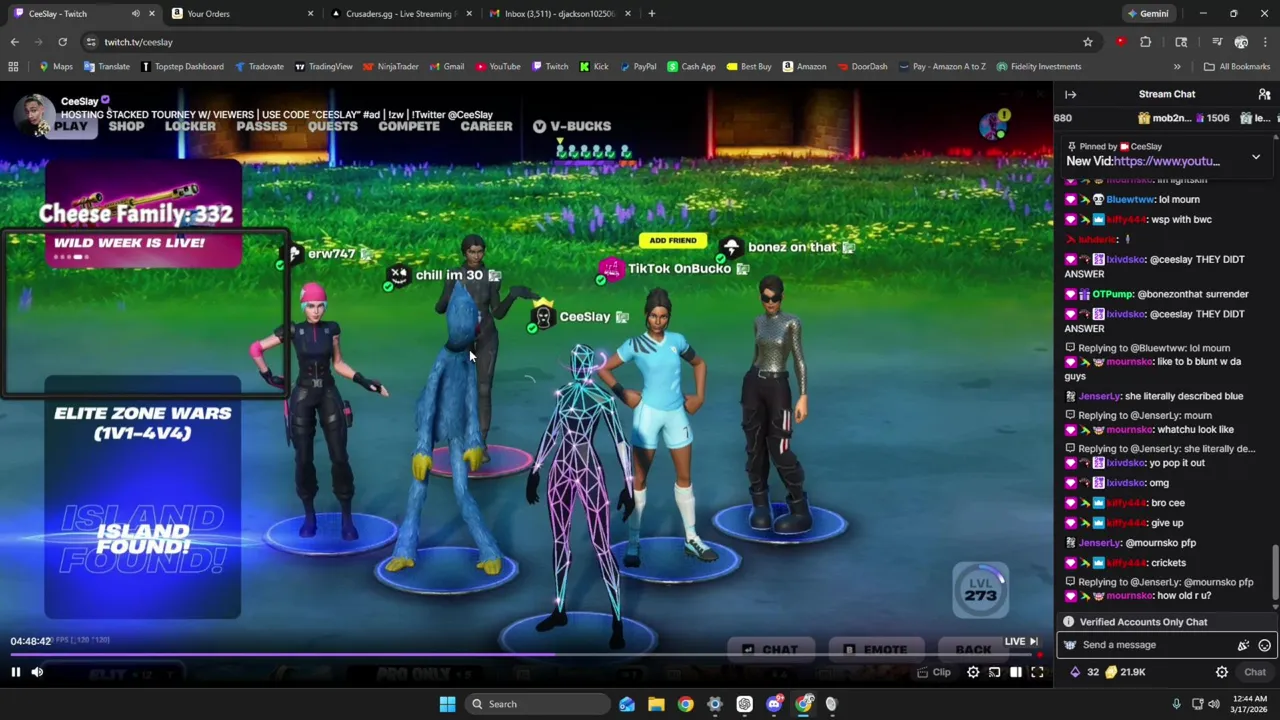Mute the stream volume icon
The image size is (1280, 720).
pyautogui.click(x=37, y=672)
